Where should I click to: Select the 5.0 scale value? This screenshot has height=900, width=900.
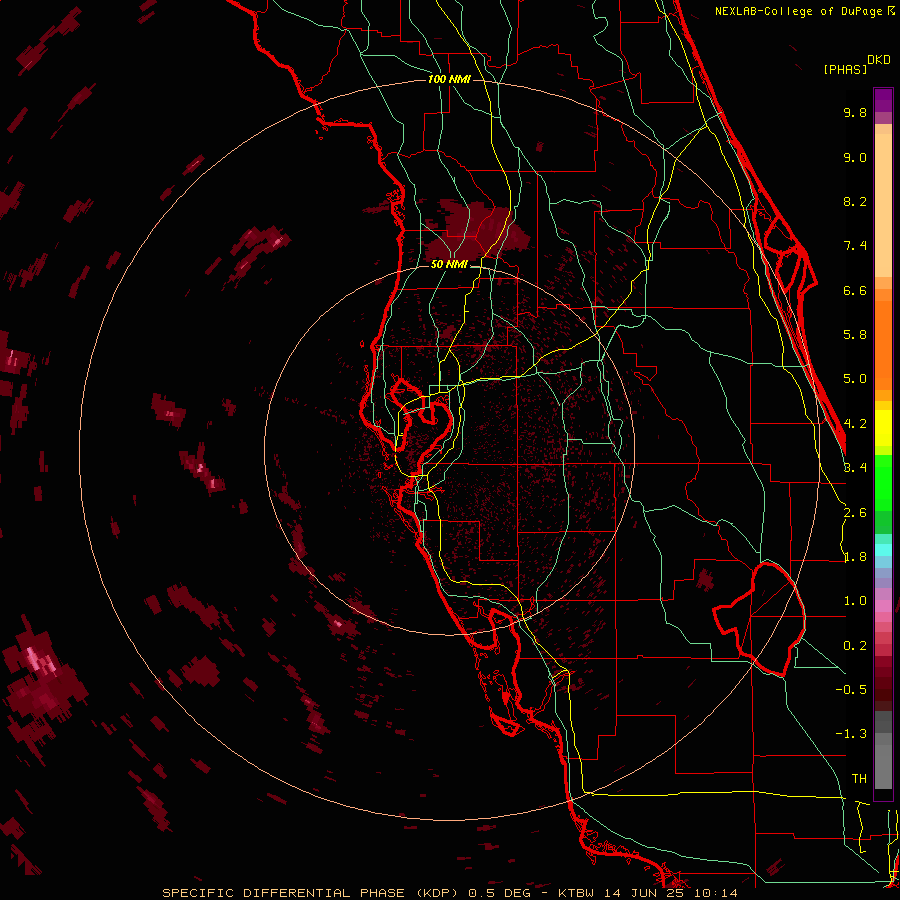pyautogui.click(x=855, y=379)
